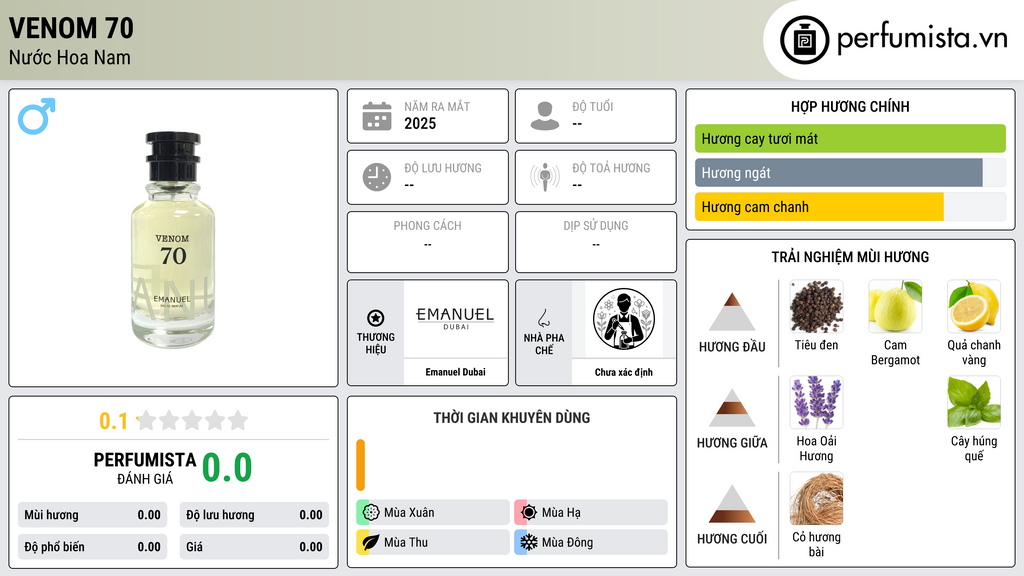The image size is (1024, 576).
Task: Click the Tiêu đen note image
Action: pyautogui.click(x=816, y=306)
